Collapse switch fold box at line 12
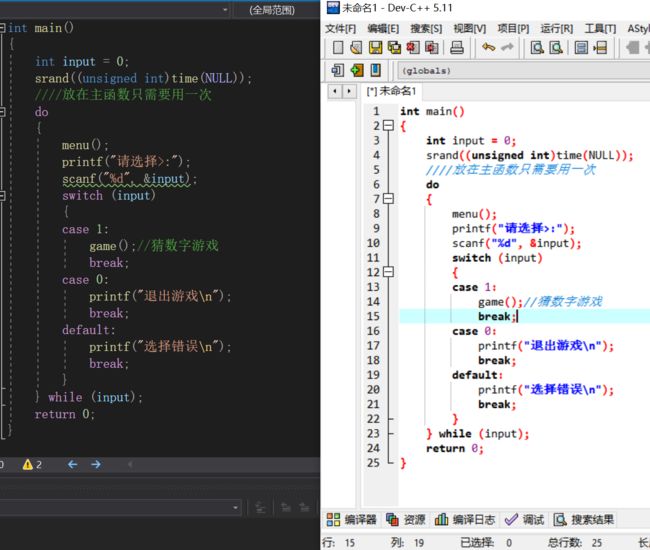The height and width of the screenshot is (550, 650). [x=388, y=271]
